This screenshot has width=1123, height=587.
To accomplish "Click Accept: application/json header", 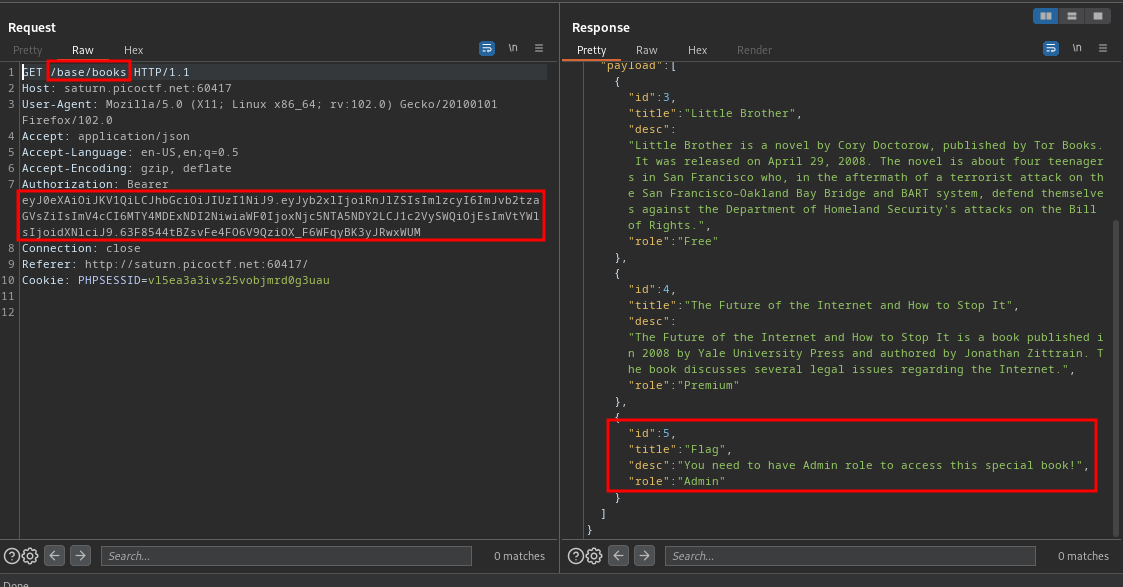I will click(106, 136).
